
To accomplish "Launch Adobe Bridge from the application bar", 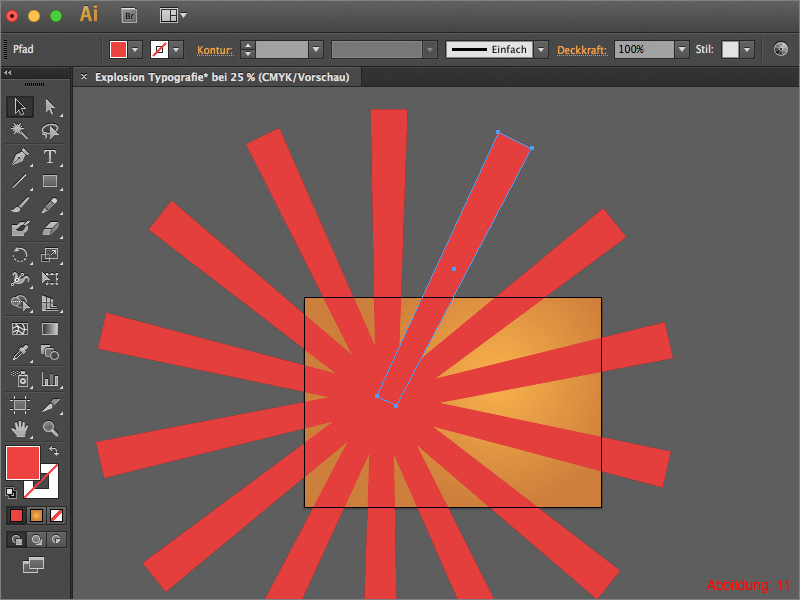I will (x=128, y=15).
